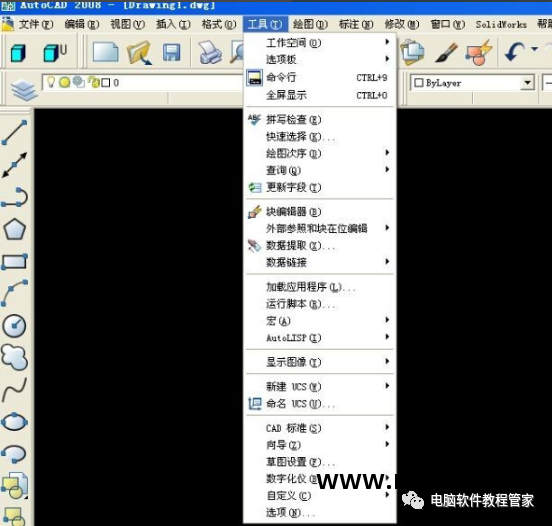Screen dimensions: 552x526
Task: Choose 块编辑器 menu entry
Action: tap(320, 212)
